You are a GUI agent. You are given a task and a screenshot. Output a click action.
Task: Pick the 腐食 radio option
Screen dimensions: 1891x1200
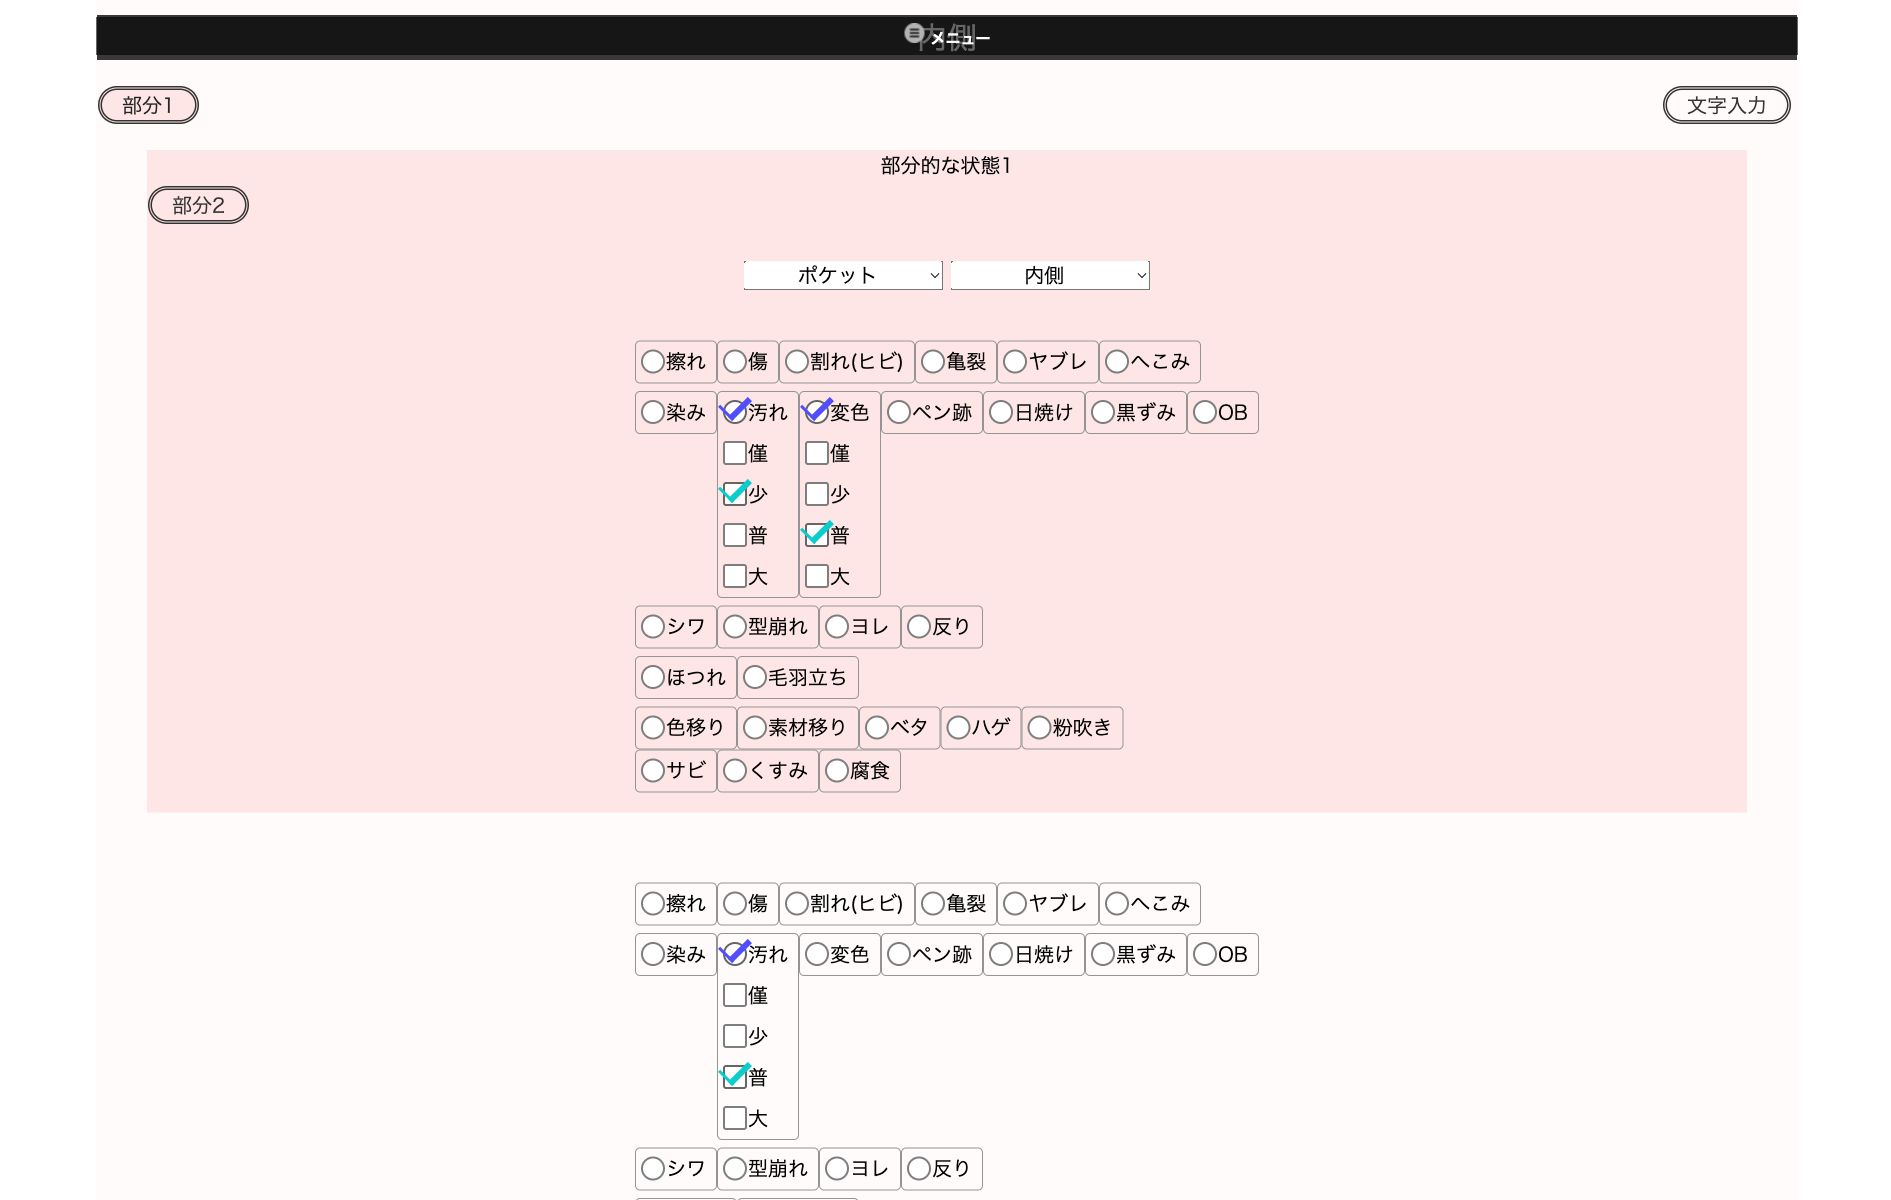(x=837, y=770)
